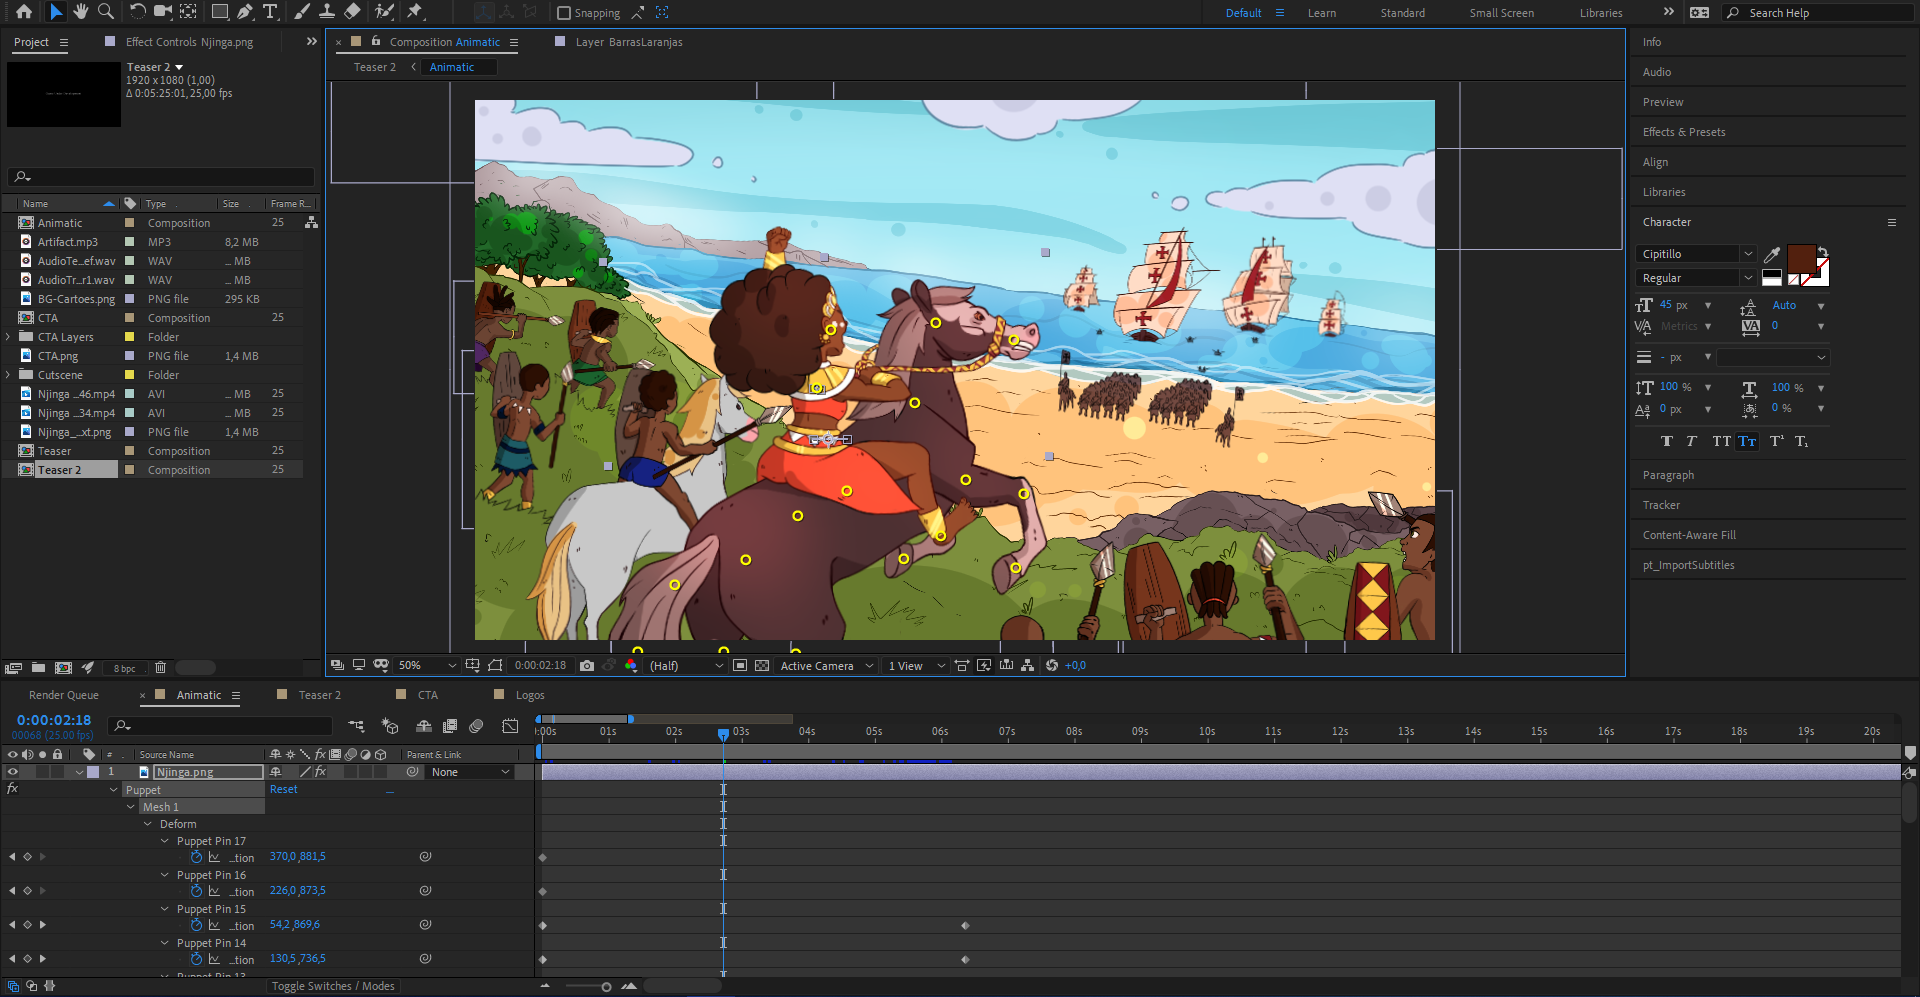The image size is (1920, 997).
Task: Create a new folder in Project panel
Action: pyautogui.click(x=38, y=668)
